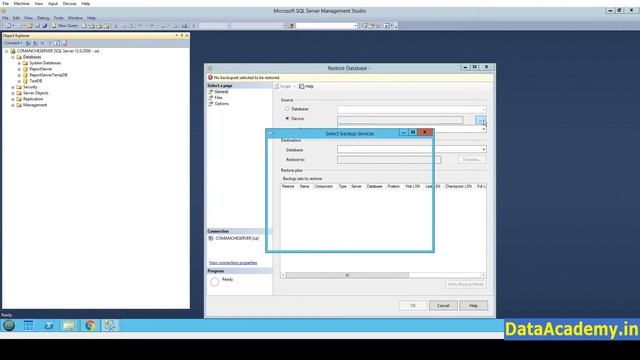
Task: Click the OK button in Restore Database
Action: [x=413, y=305]
